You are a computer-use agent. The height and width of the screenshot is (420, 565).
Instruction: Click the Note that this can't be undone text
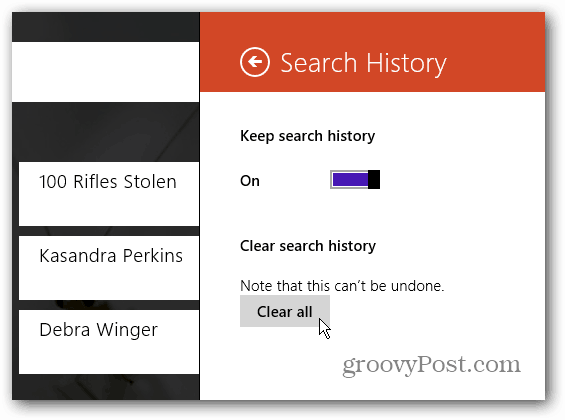point(342,286)
